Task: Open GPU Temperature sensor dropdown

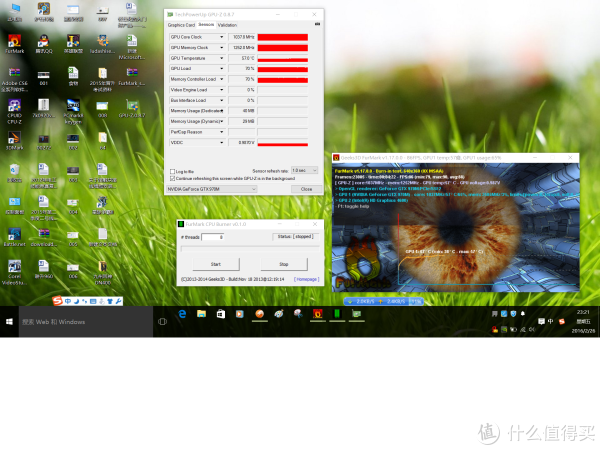Action: click(222, 58)
